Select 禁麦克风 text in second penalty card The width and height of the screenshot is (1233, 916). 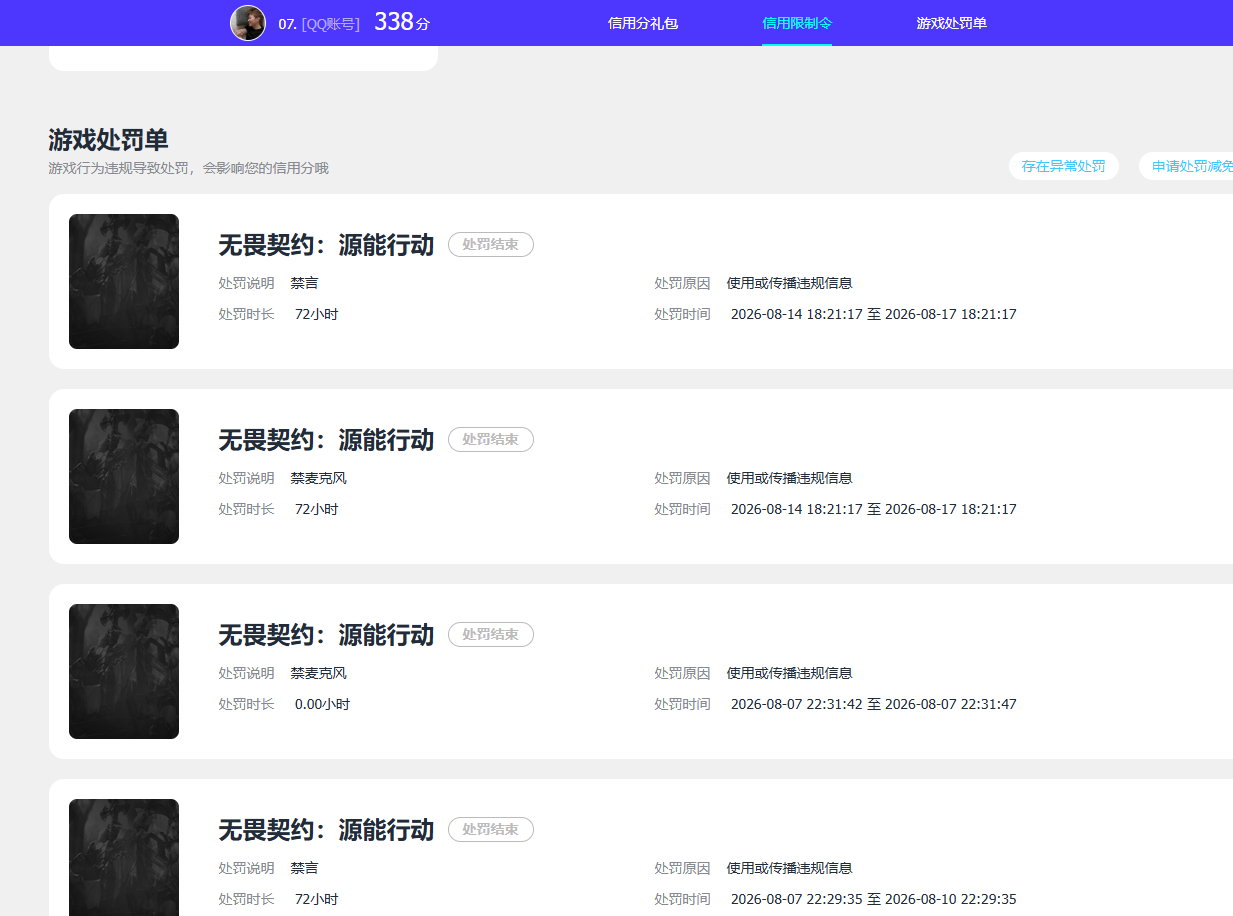(319, 478)
